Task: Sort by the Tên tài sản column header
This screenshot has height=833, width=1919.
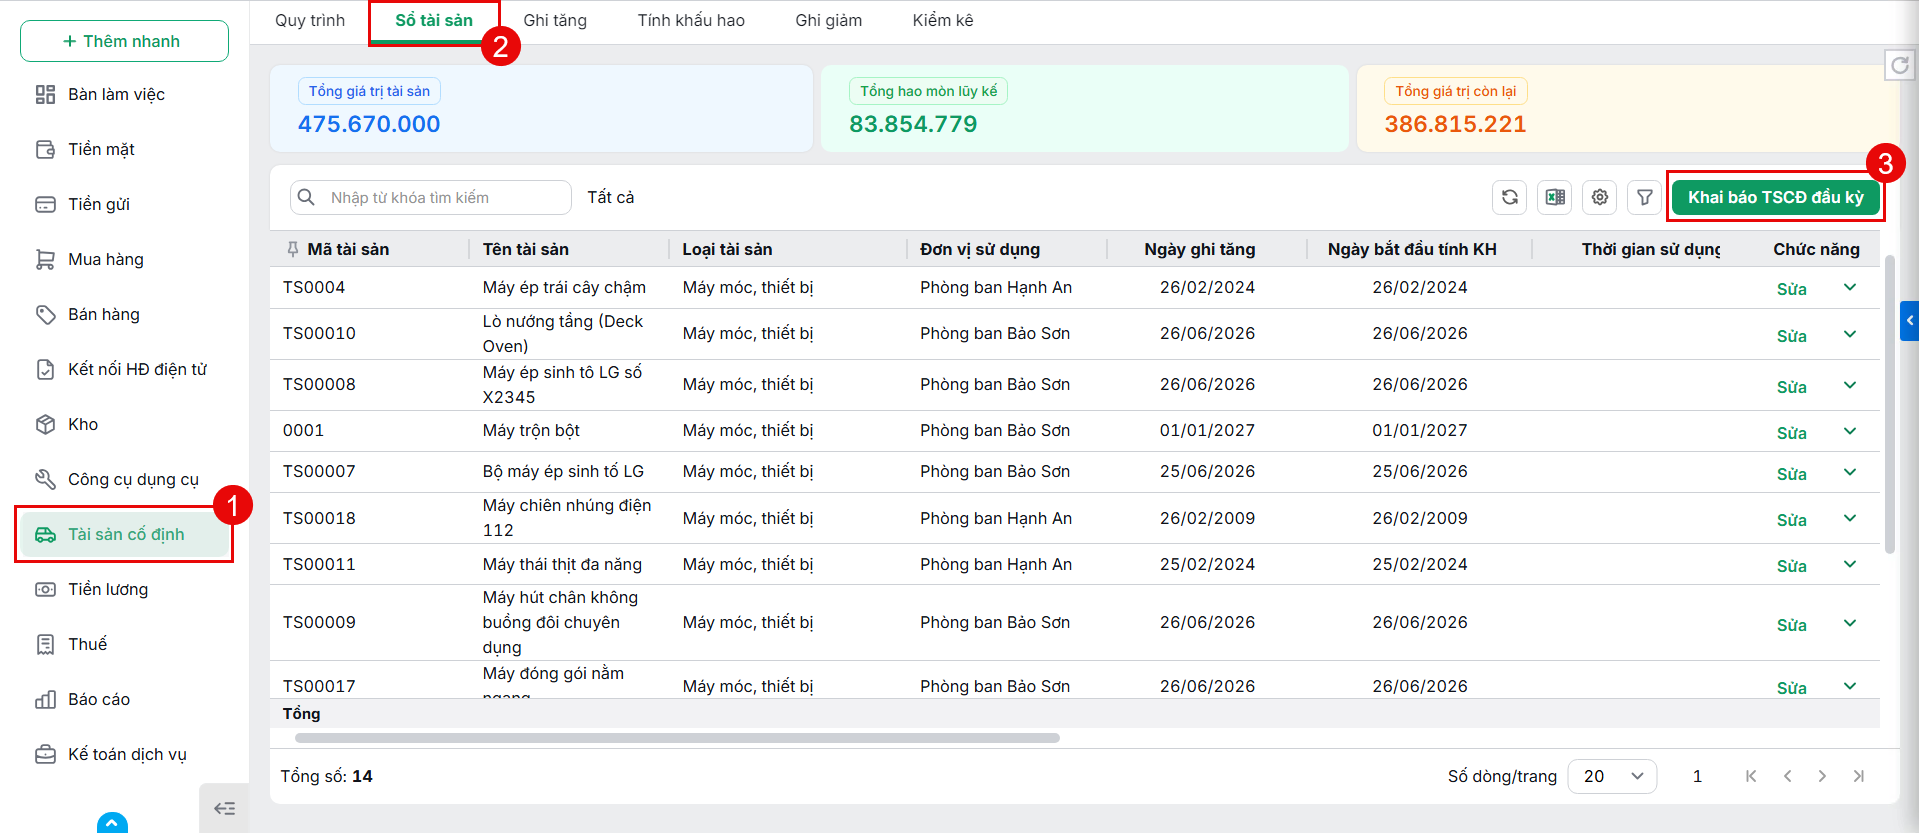Action: pos(526,249)
